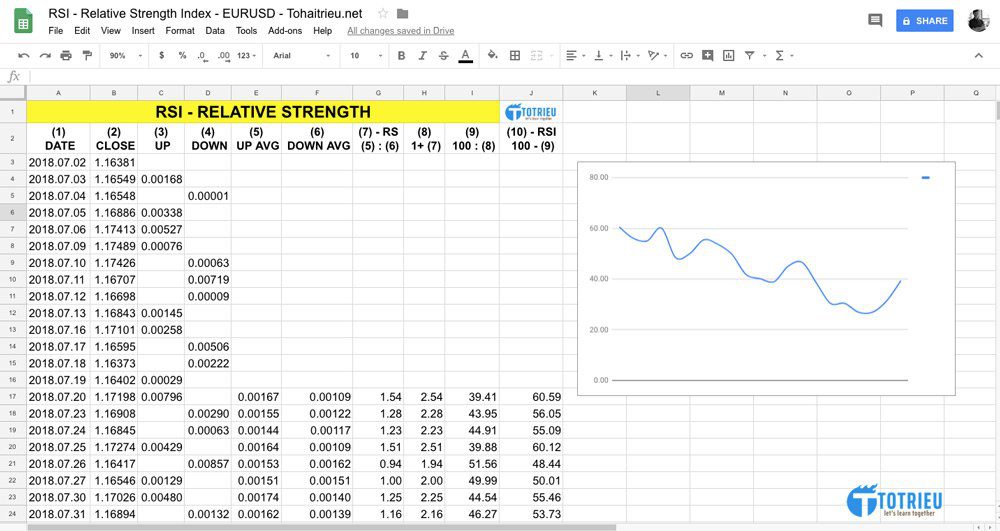1000x531 pixels.
Task: Star the document
Action: (x=383, y=13)
